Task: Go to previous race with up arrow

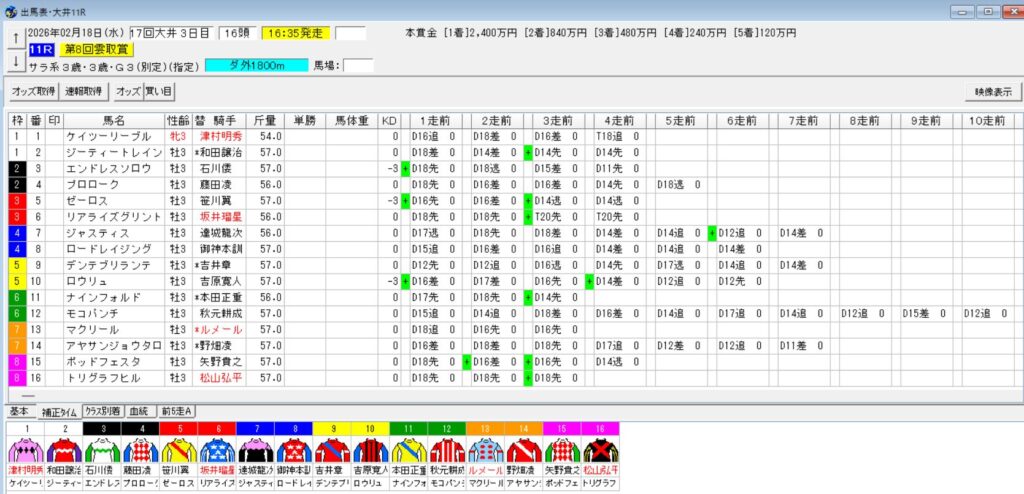Action: pyautogui.click(x=15, y=37)
